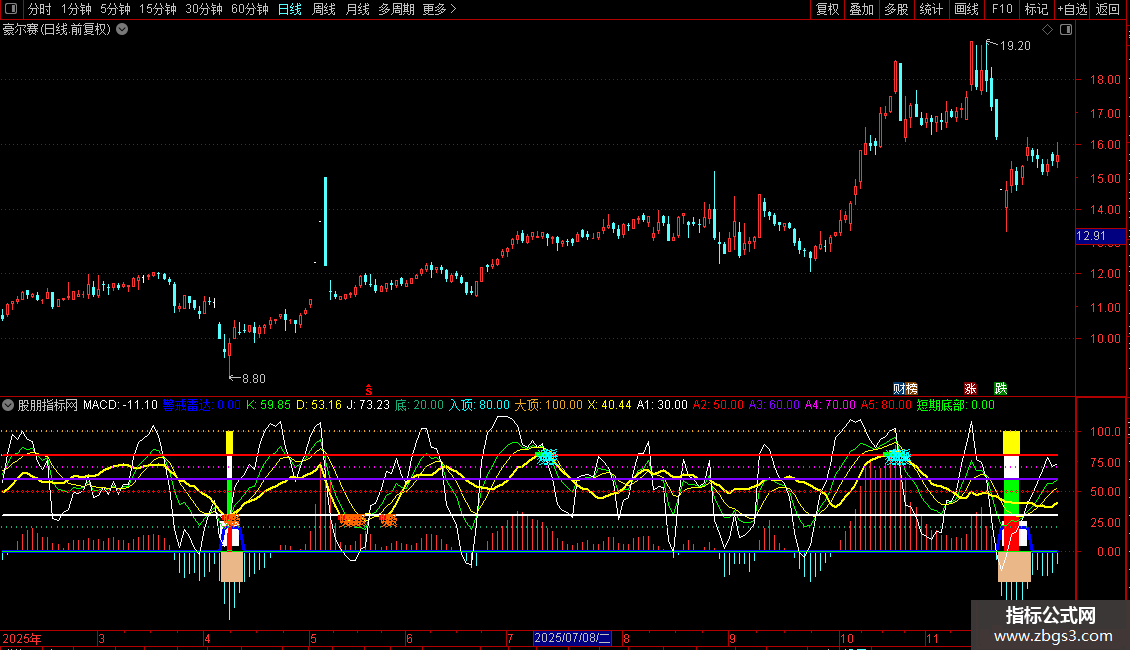The image size is (1130, 650).
Task: Select the 5分钟 period
Action: pyautogui.click(x=115, y=9)
